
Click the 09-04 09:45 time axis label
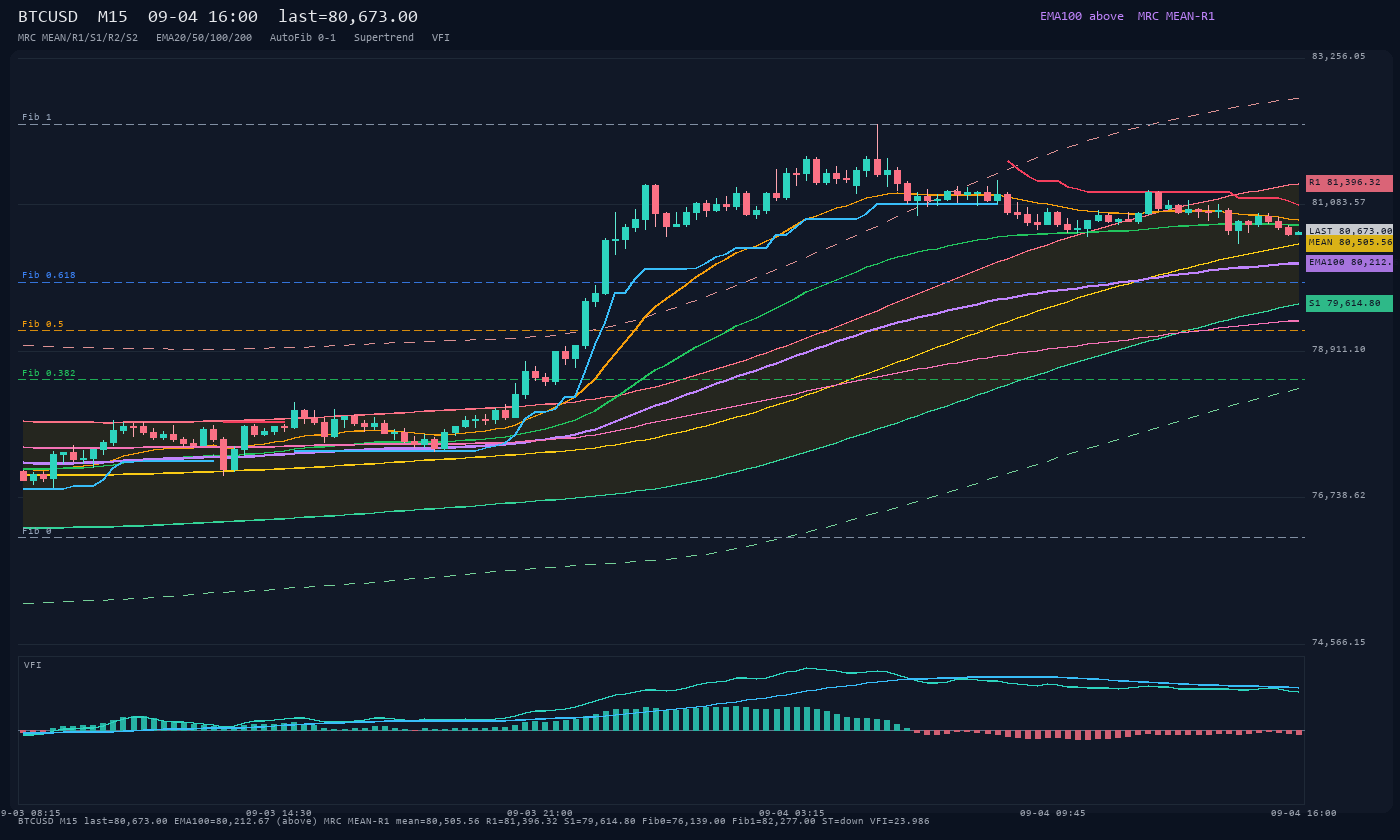click(x=1053, y=813)
